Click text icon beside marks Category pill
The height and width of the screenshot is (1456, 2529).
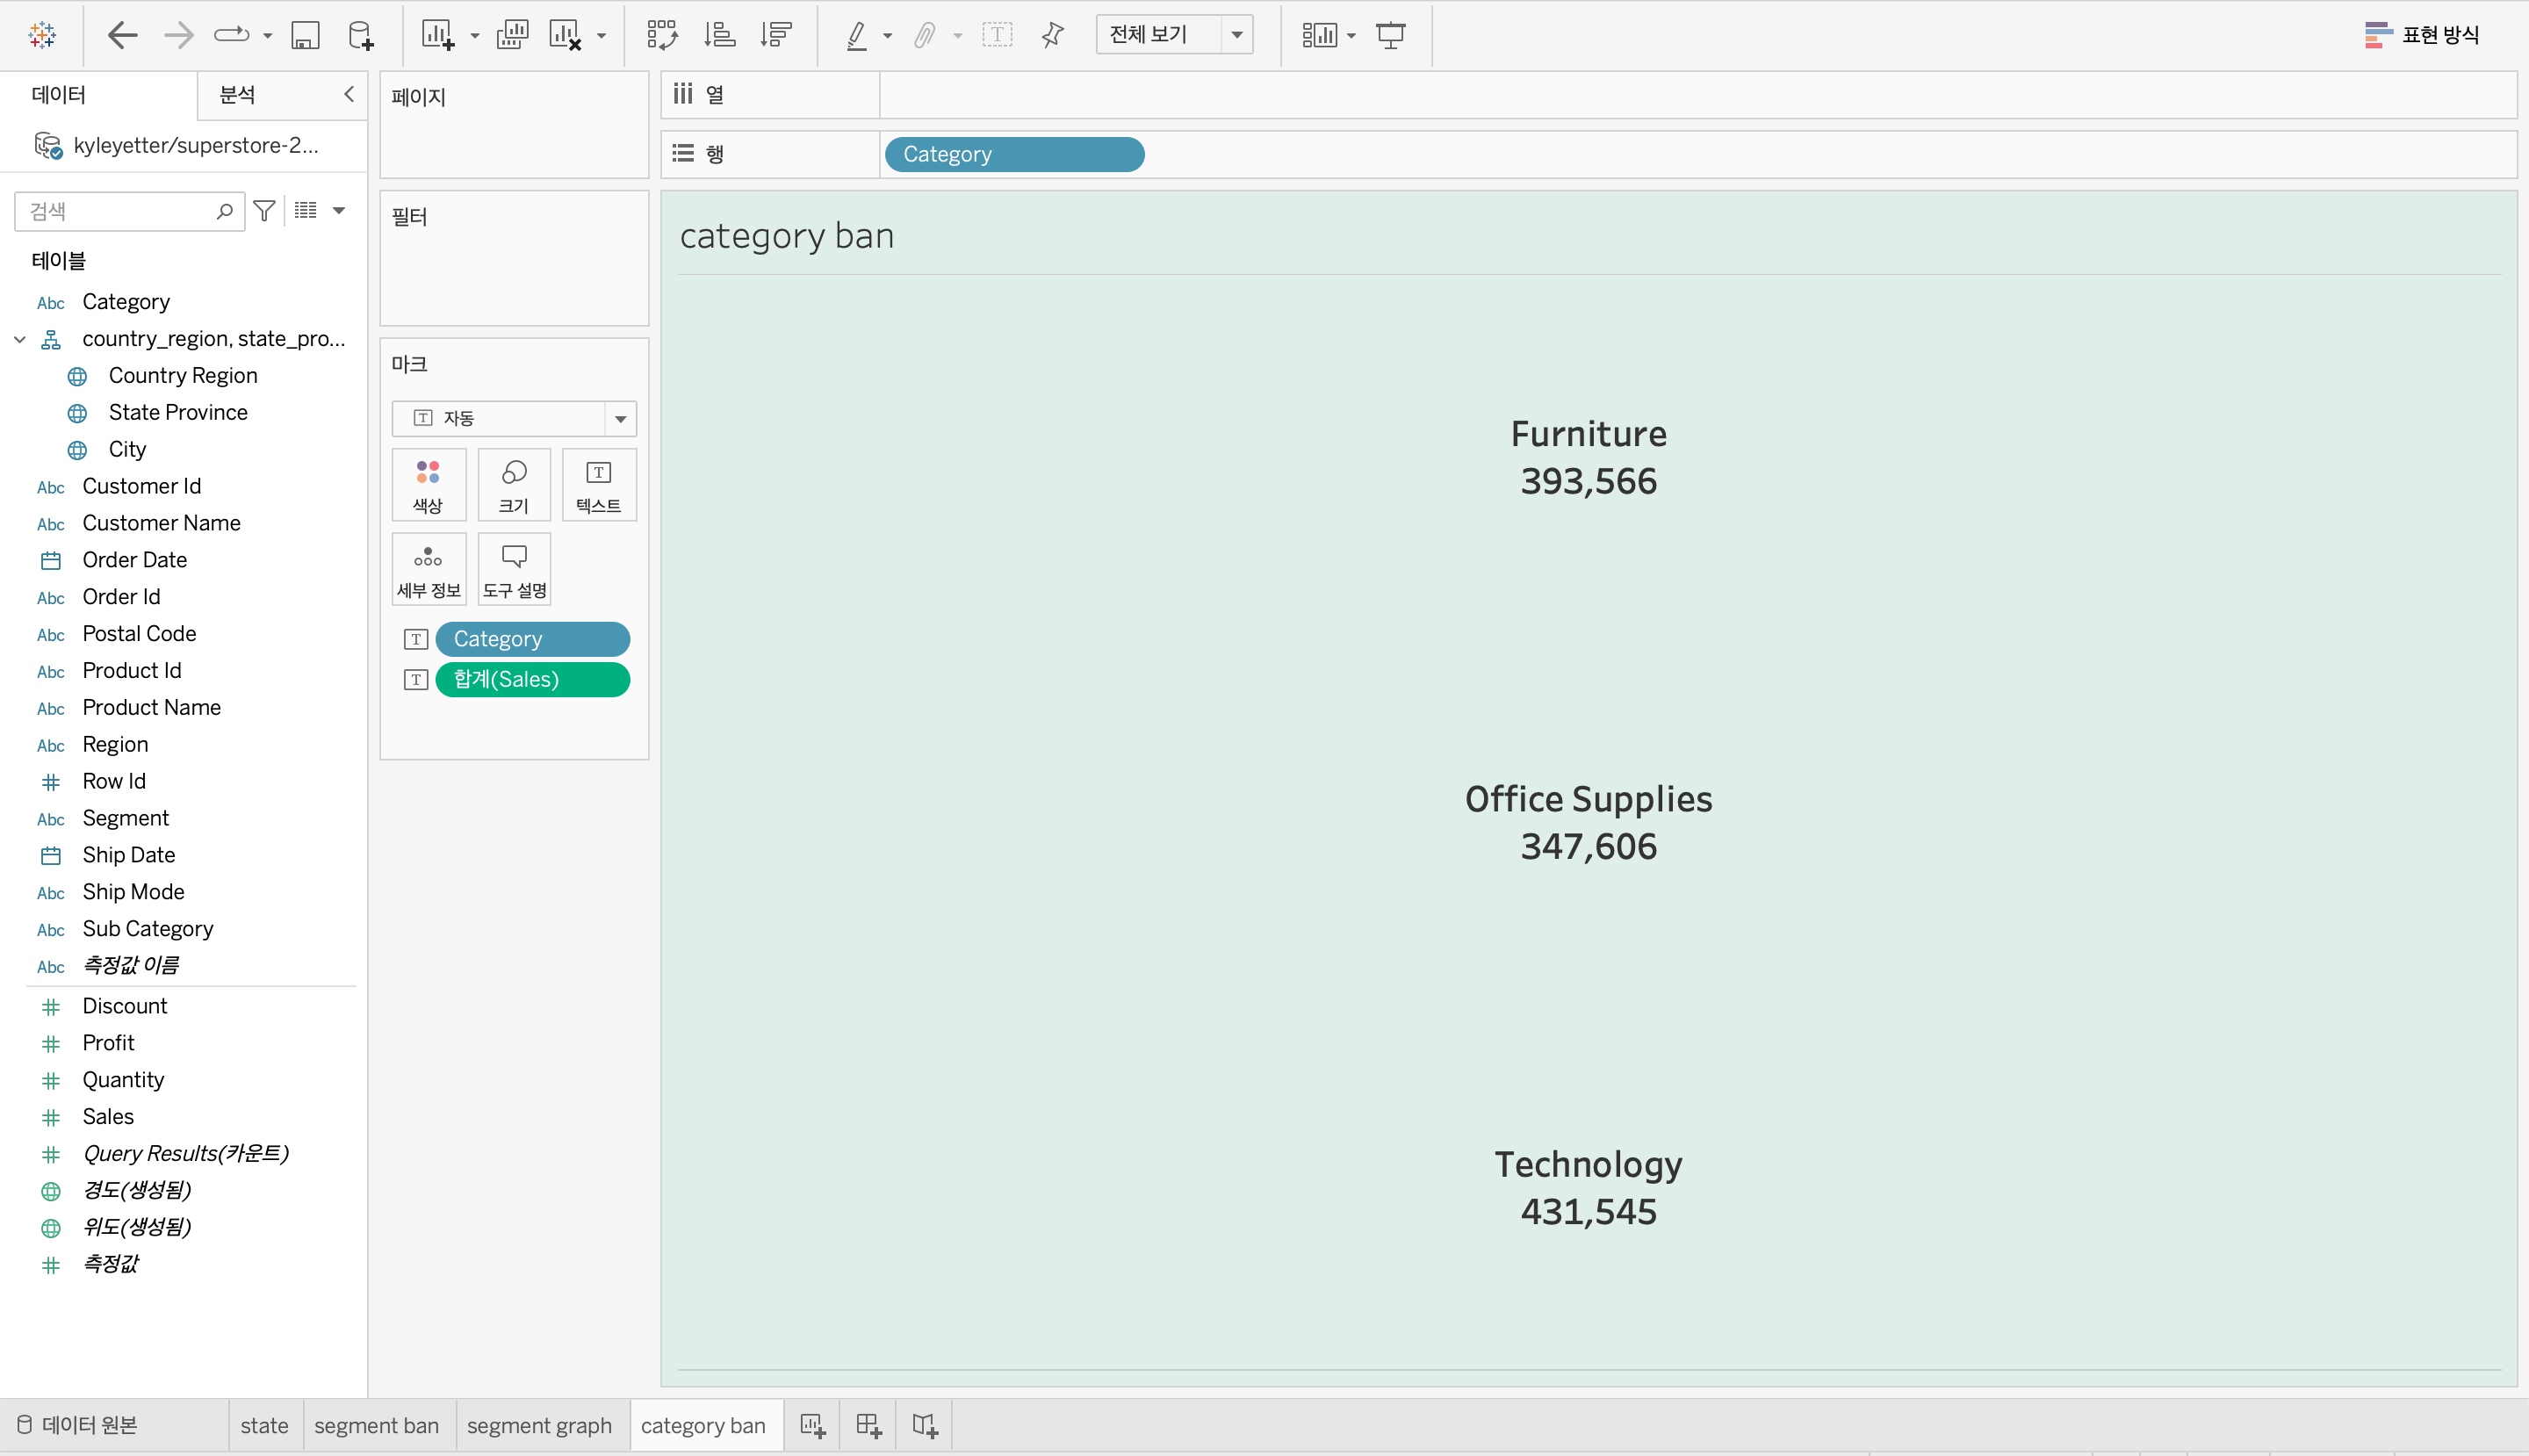pyautogui.click(x=416, y=639)
